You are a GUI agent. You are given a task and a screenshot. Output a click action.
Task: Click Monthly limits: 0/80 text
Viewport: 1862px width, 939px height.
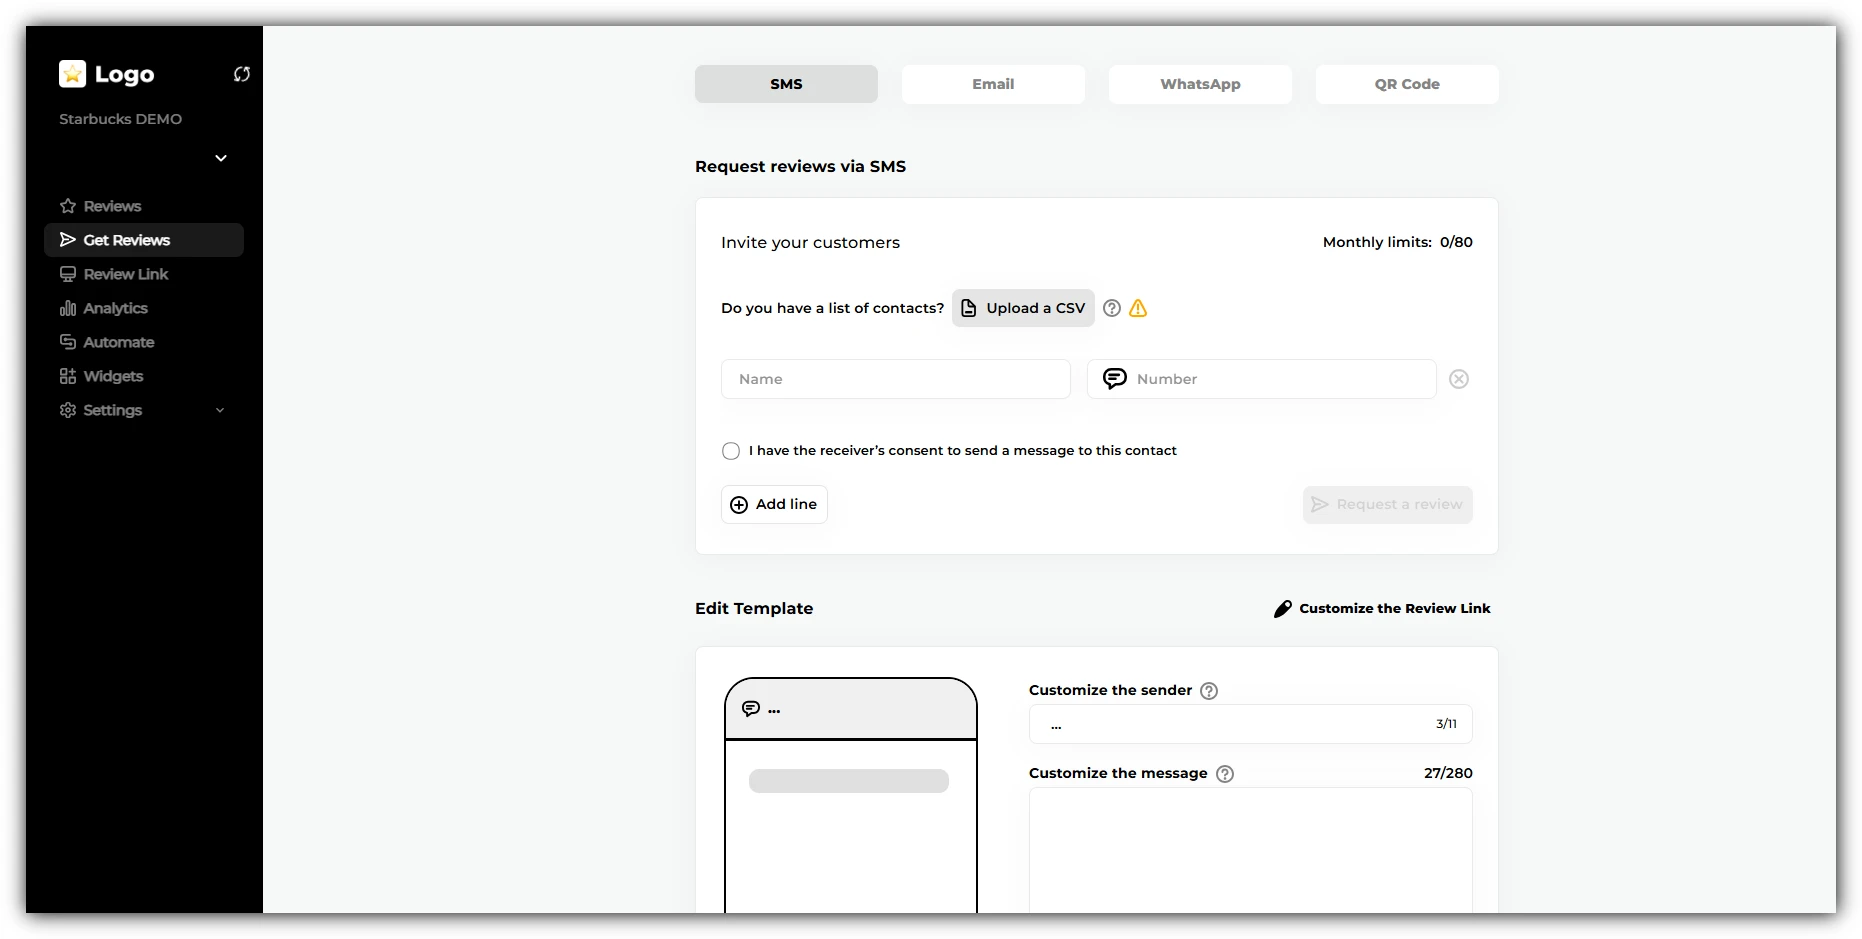1398,242
